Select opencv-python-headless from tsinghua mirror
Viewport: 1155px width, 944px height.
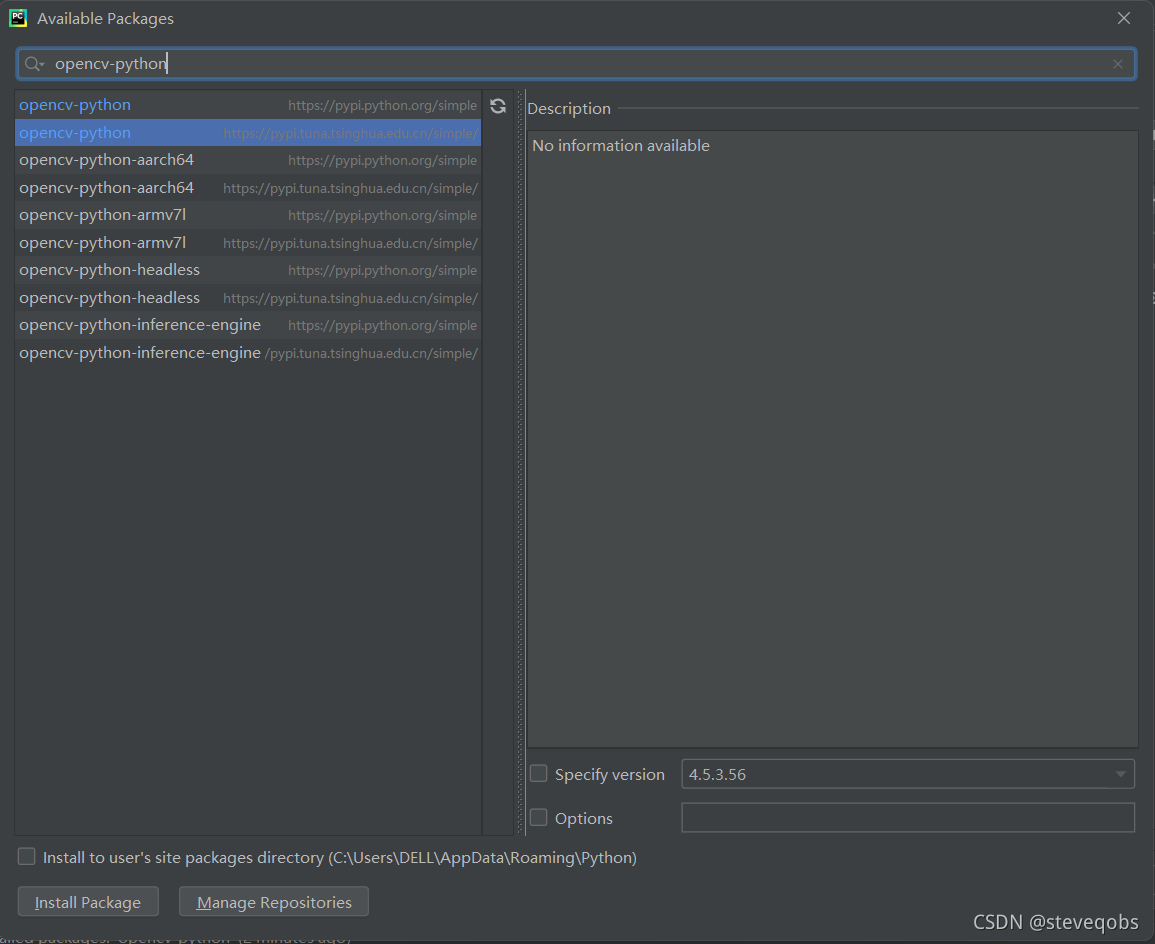(248, 297)
